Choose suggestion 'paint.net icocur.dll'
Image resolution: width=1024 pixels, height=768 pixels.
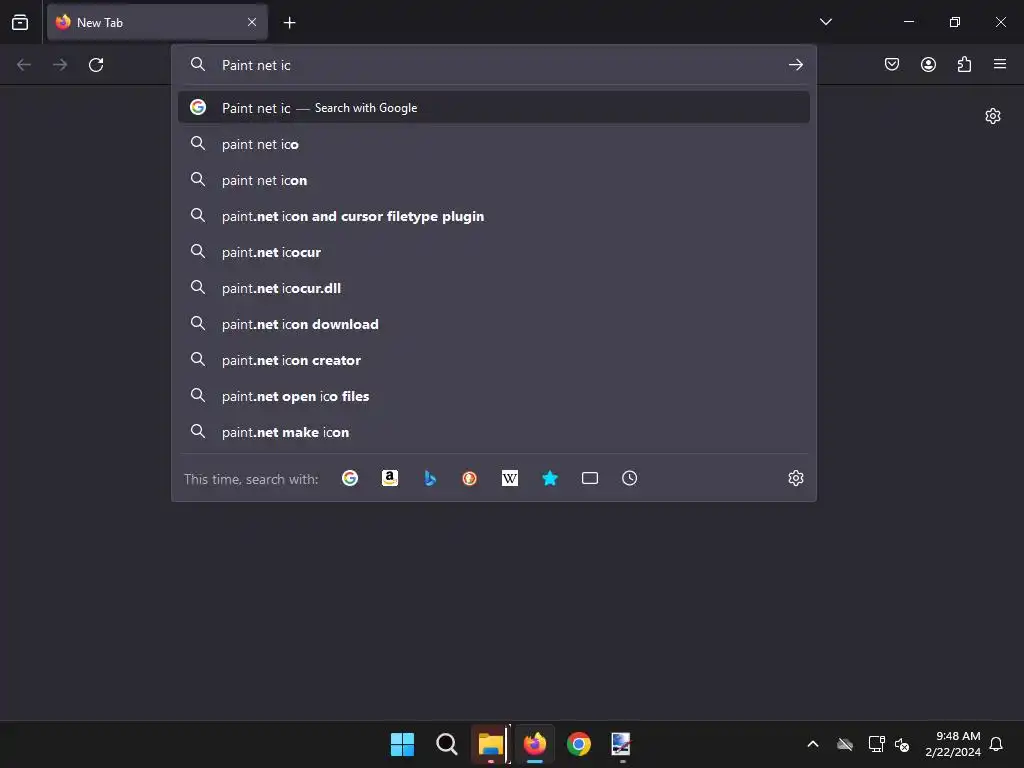pos(494,287)
